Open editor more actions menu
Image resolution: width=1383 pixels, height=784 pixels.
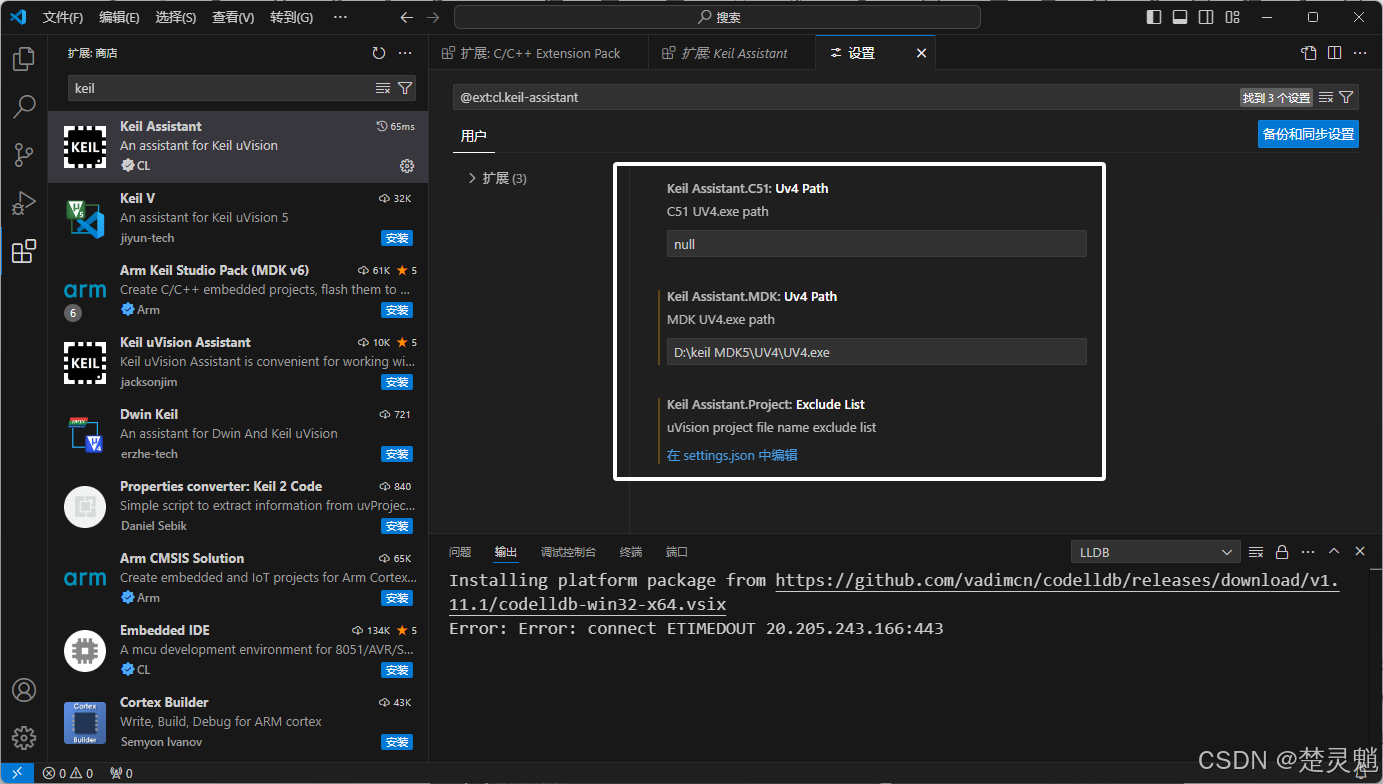point(1361,53)
